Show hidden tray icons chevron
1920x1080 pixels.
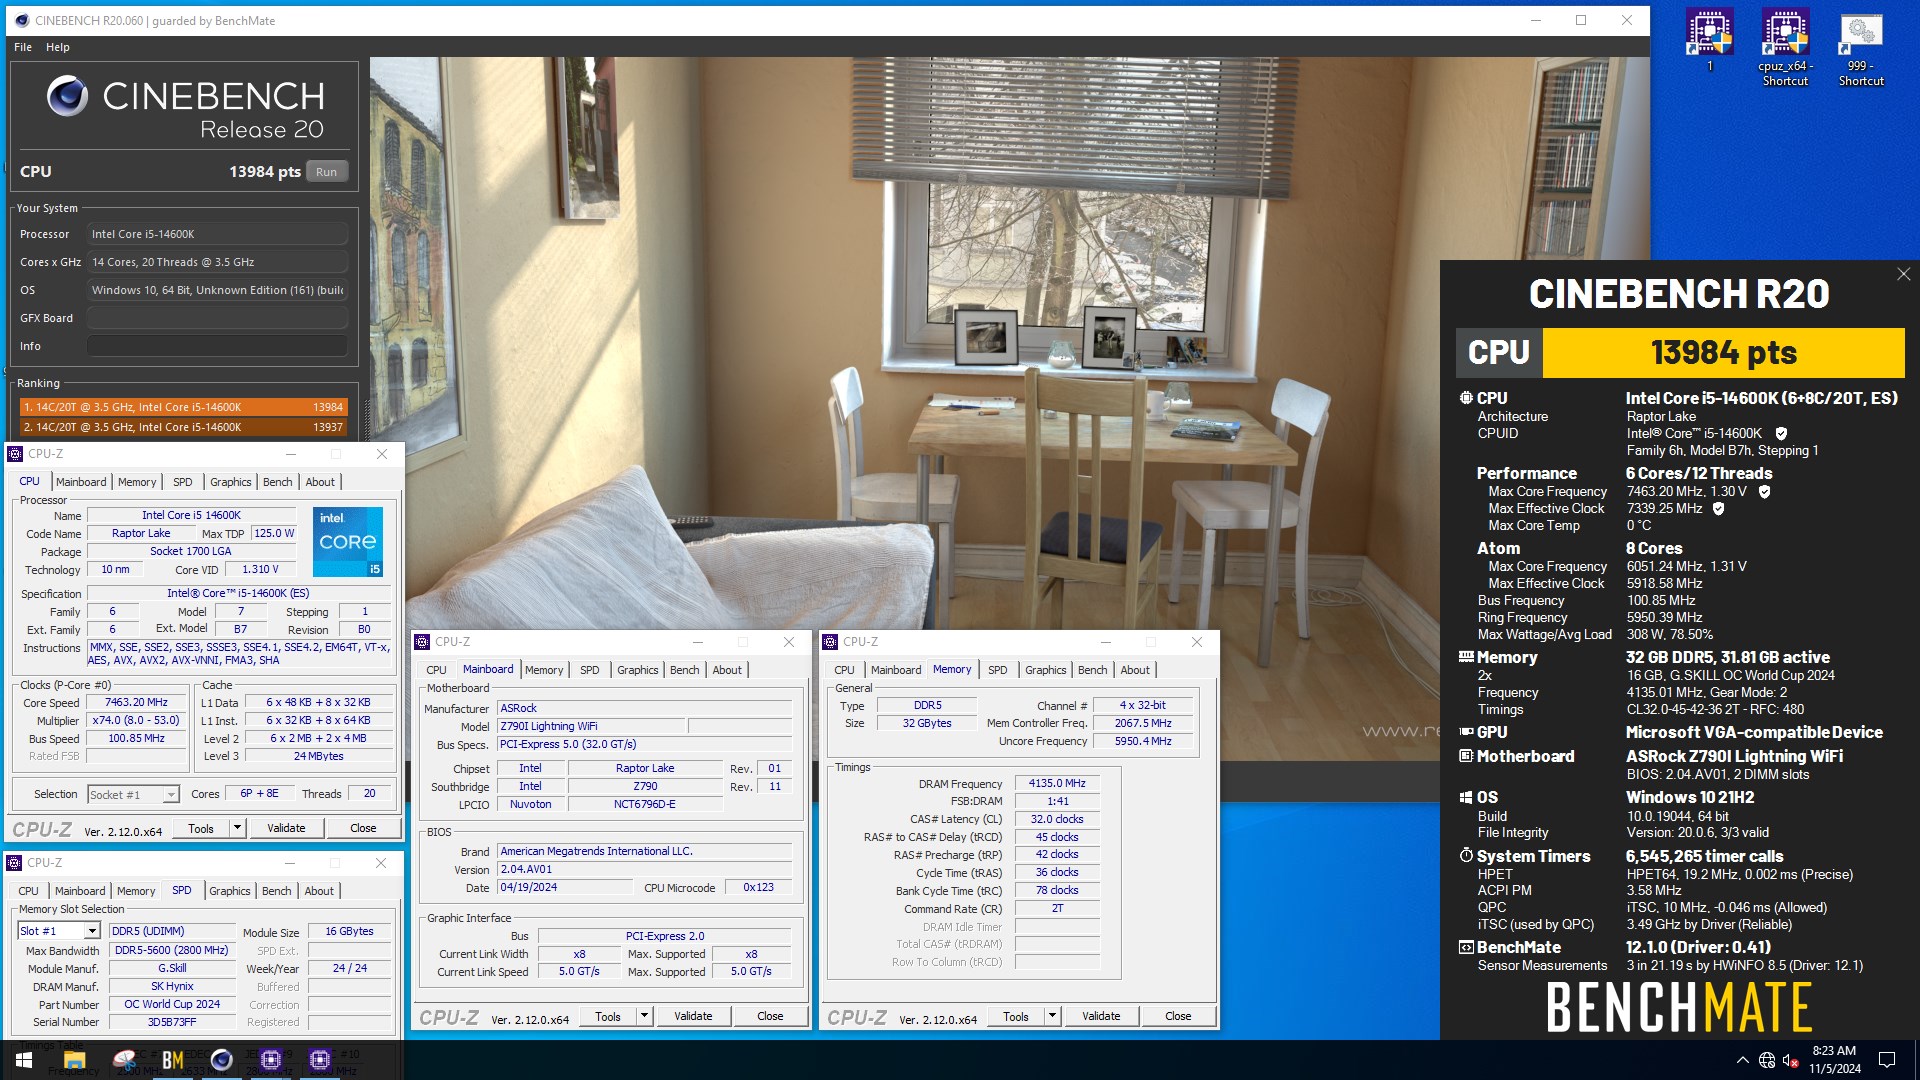pos(1742,1060)
